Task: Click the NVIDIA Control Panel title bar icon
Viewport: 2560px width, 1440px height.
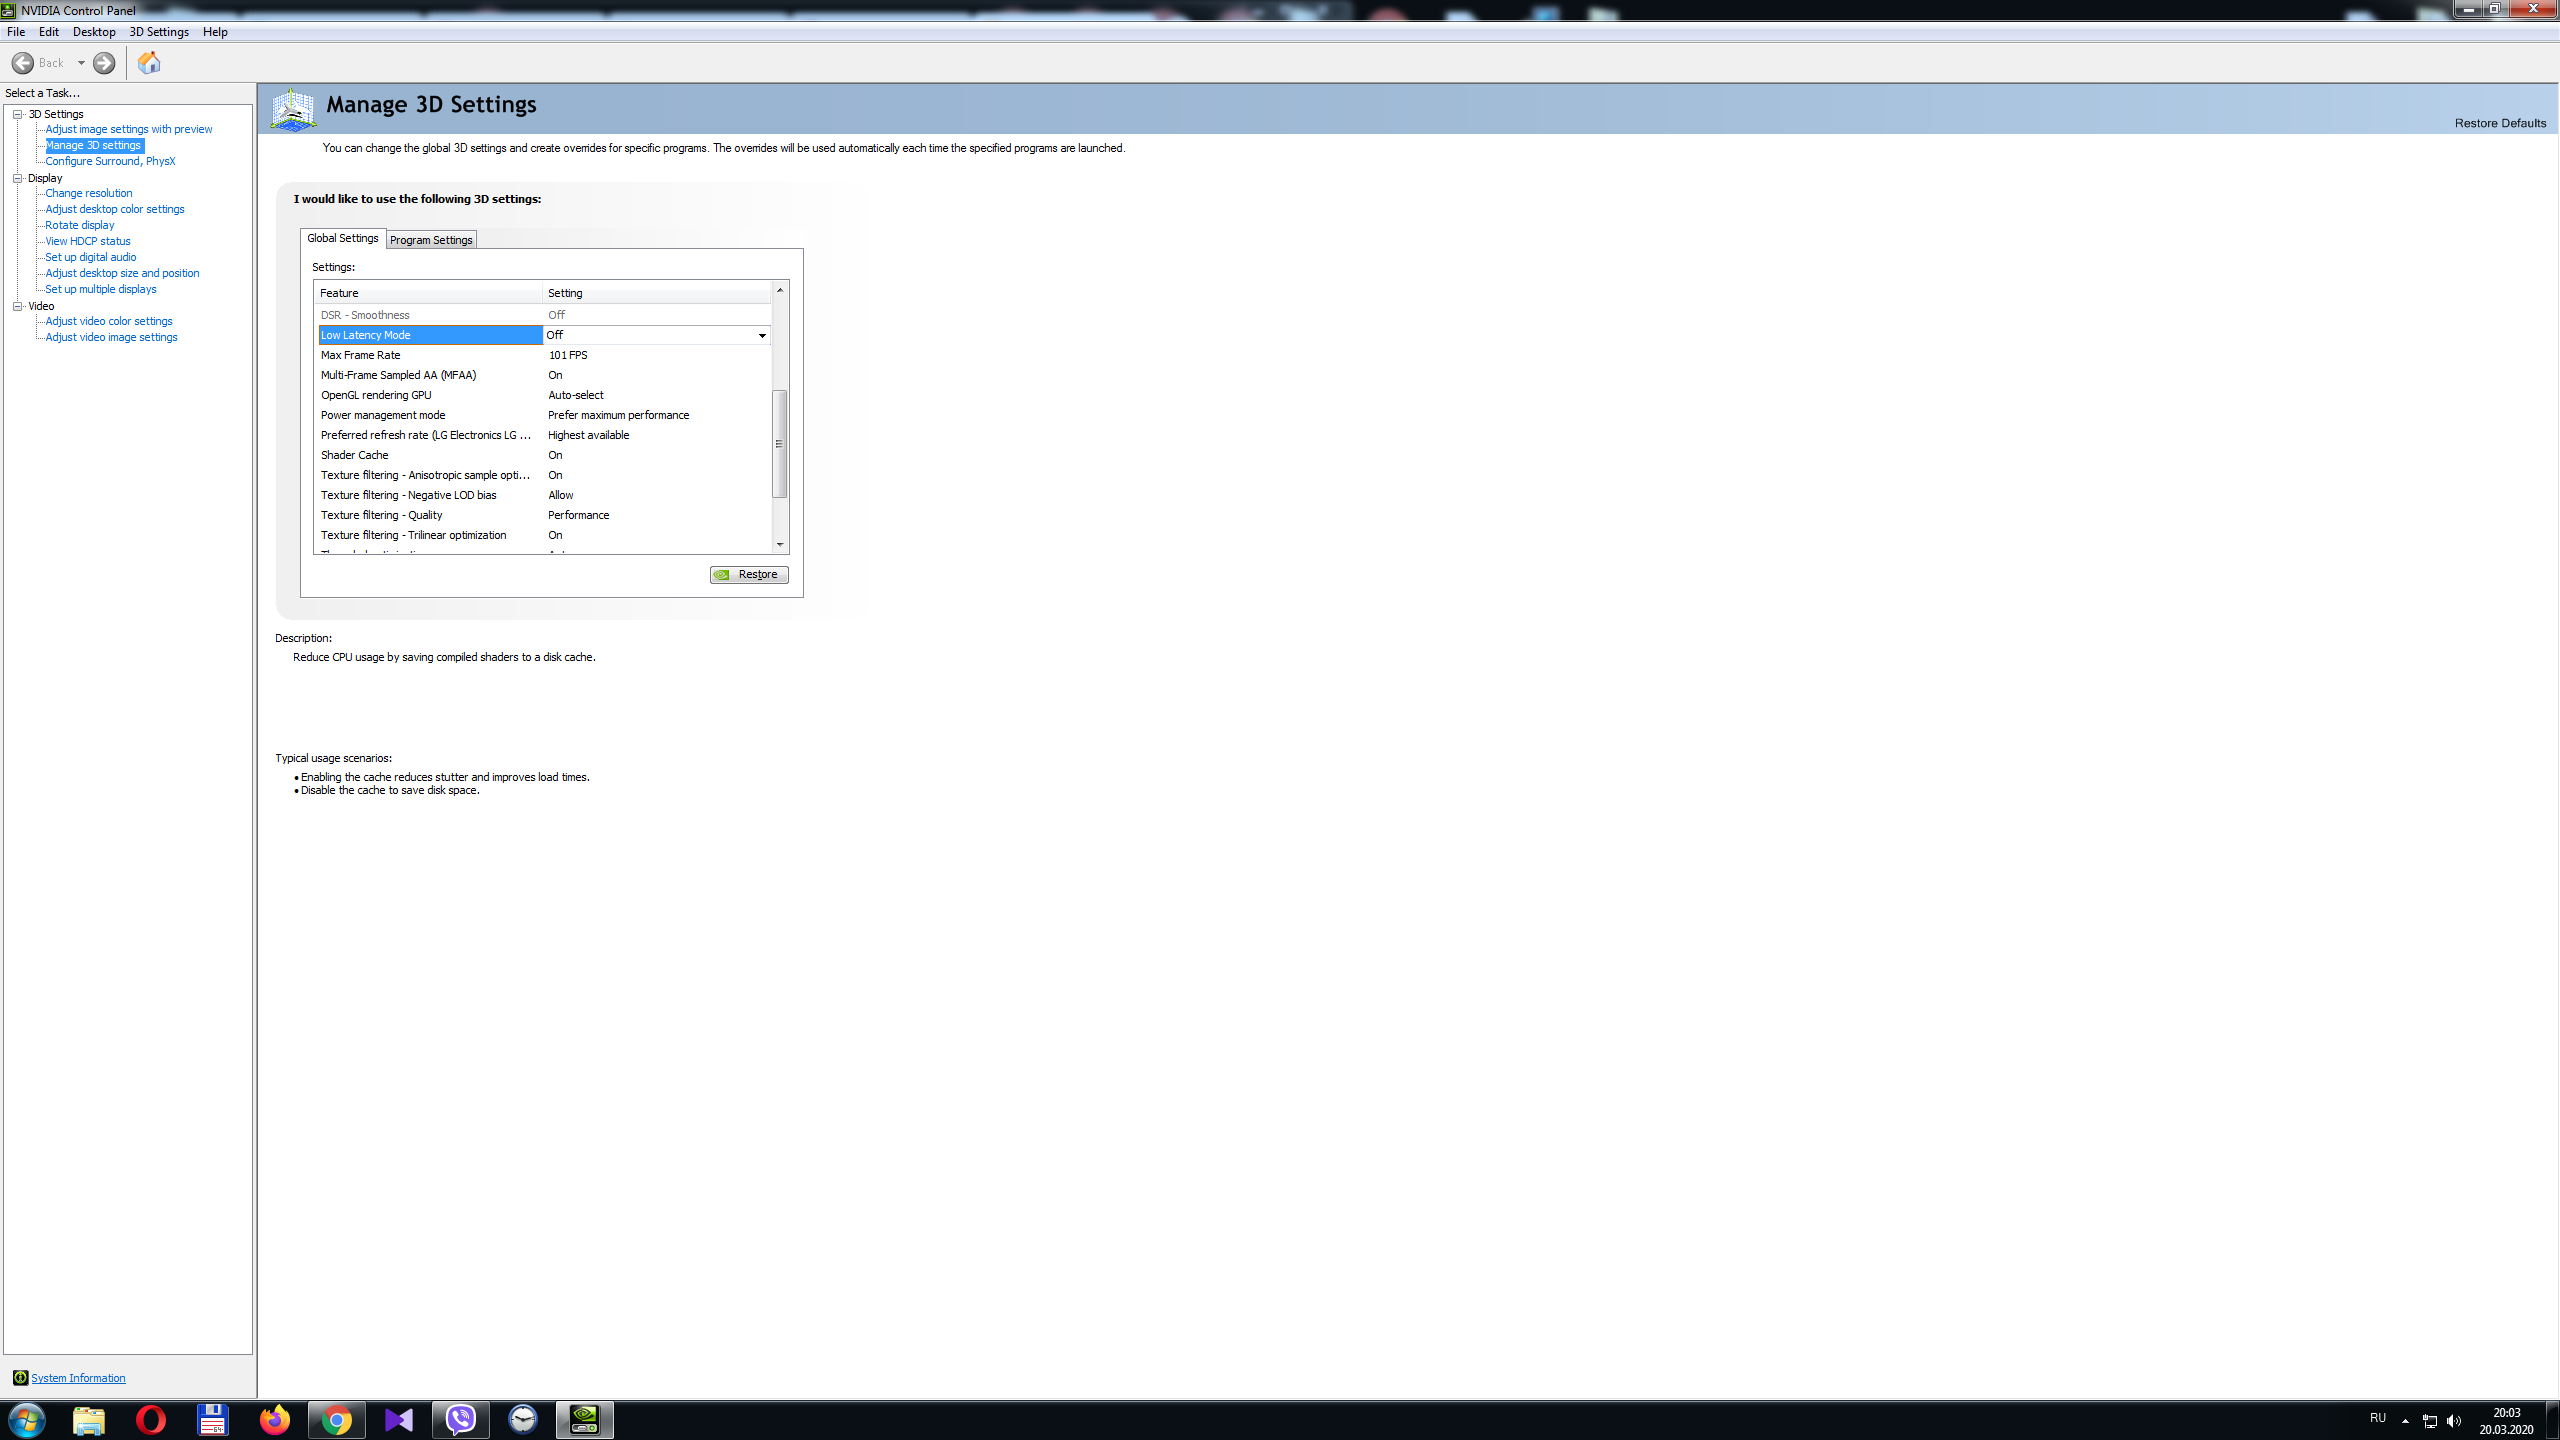Action: [x=9, y=10]
